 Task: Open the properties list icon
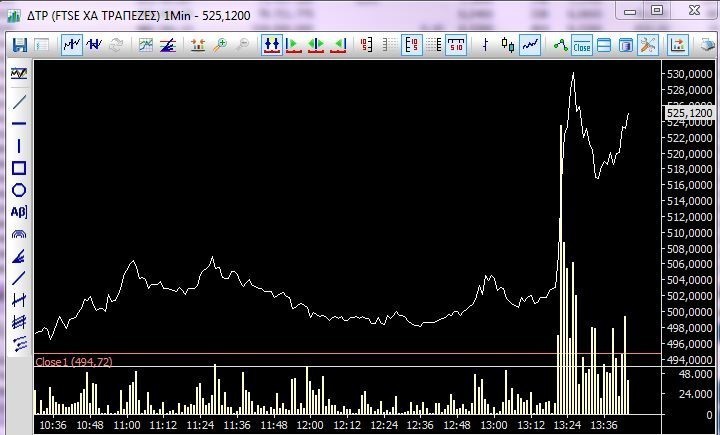[42, 45]
